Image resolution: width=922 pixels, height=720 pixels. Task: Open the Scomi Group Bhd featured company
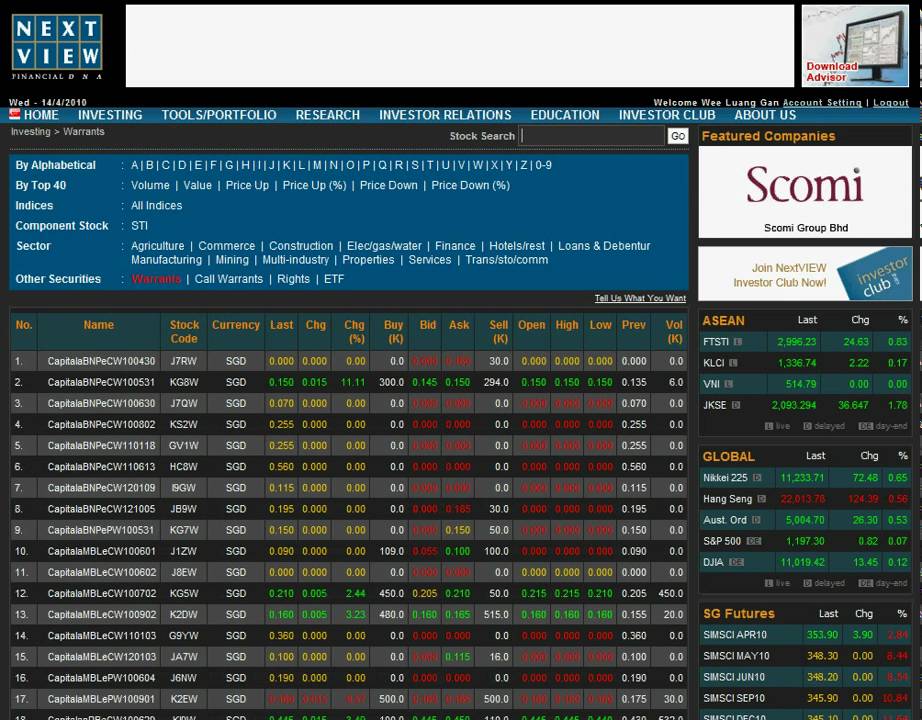point(805,192)
